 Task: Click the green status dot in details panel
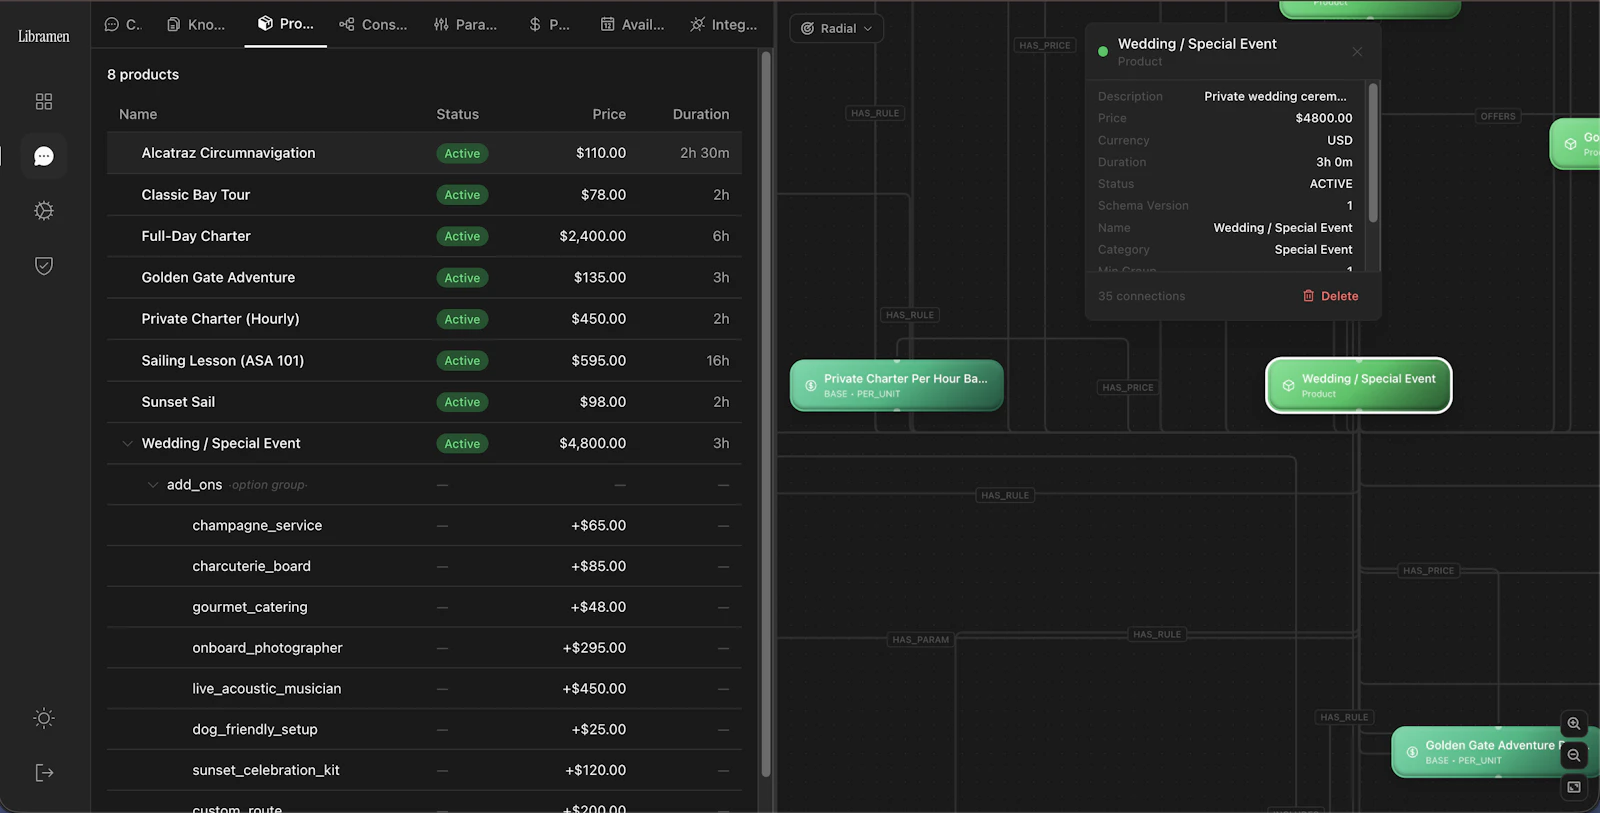[1103, 51]
